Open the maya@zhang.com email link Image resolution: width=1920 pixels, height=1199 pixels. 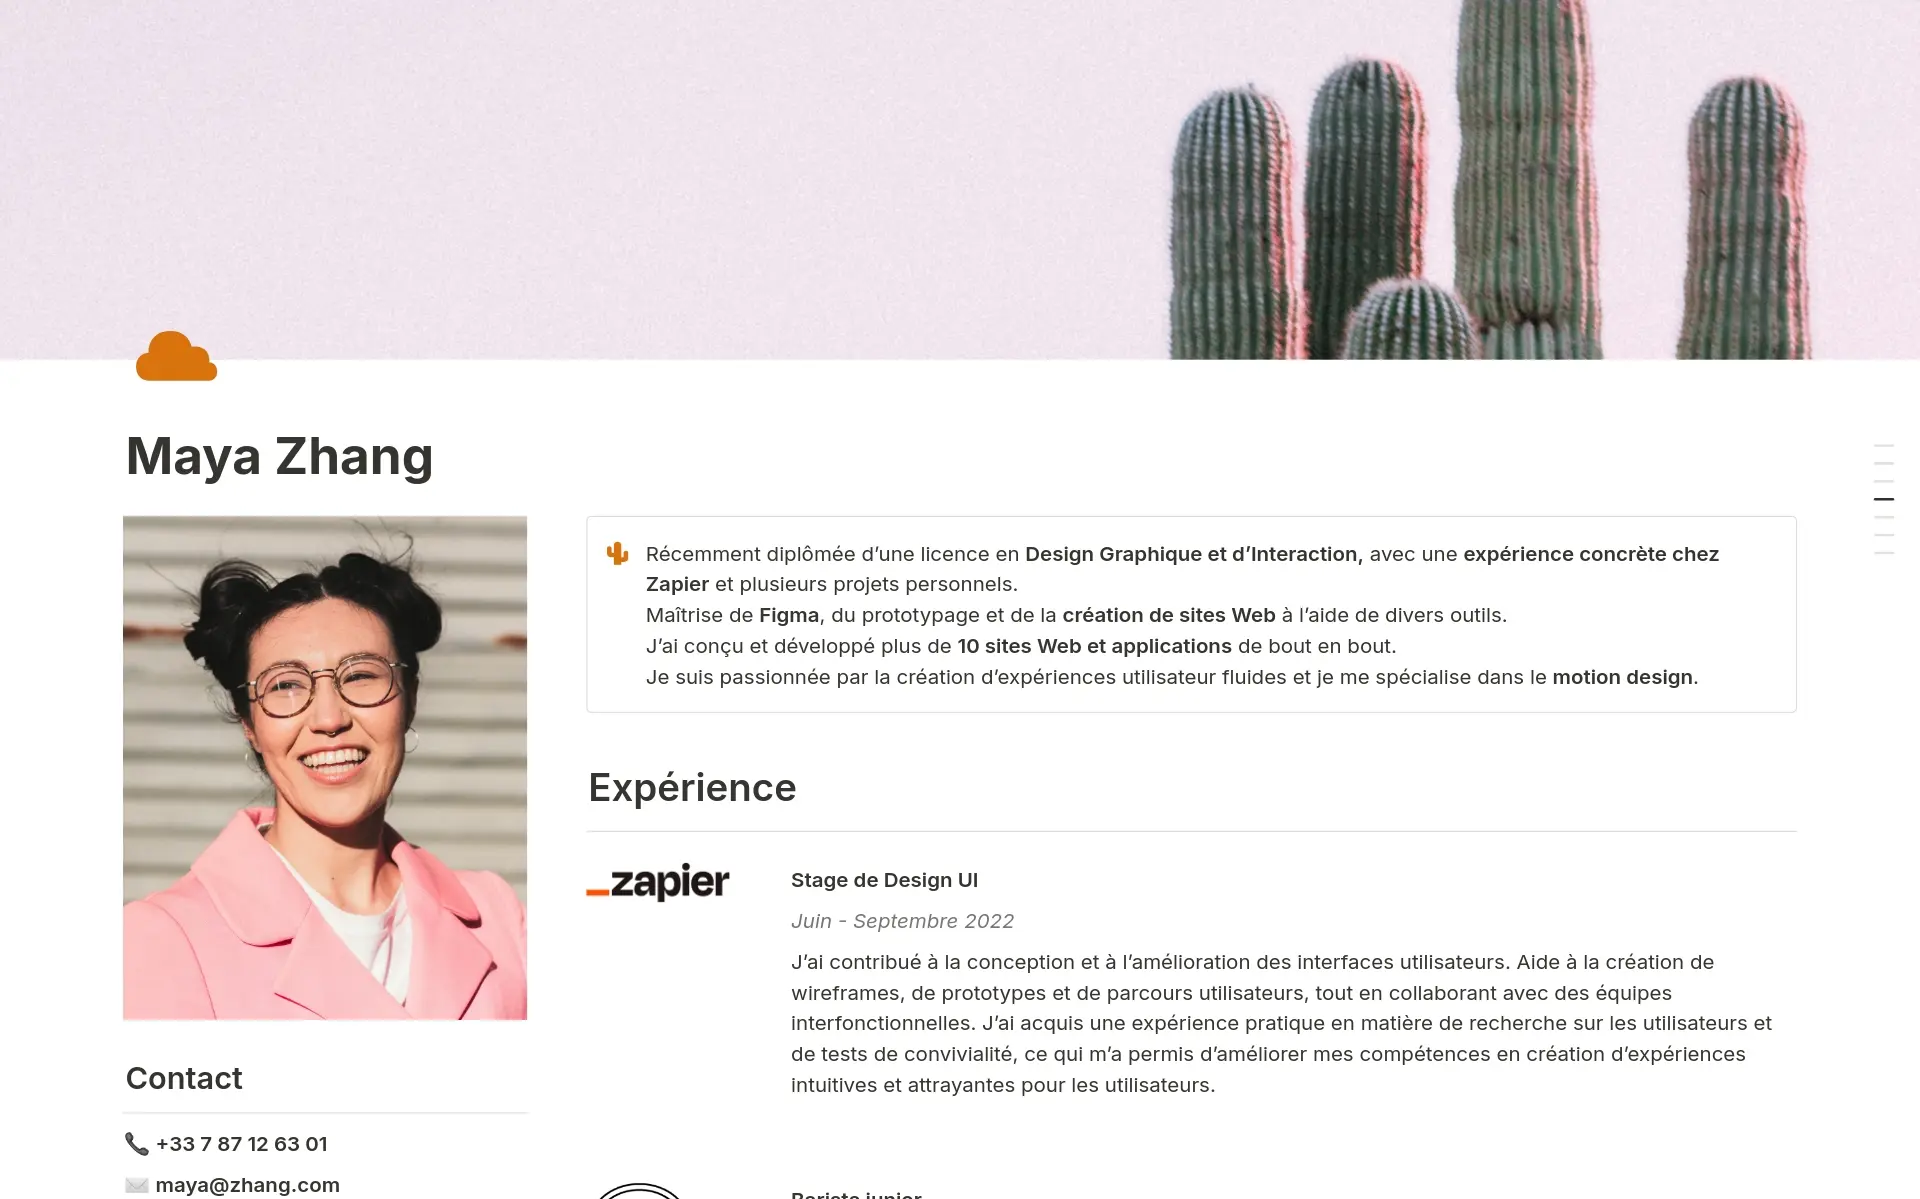coord(248,1185)
